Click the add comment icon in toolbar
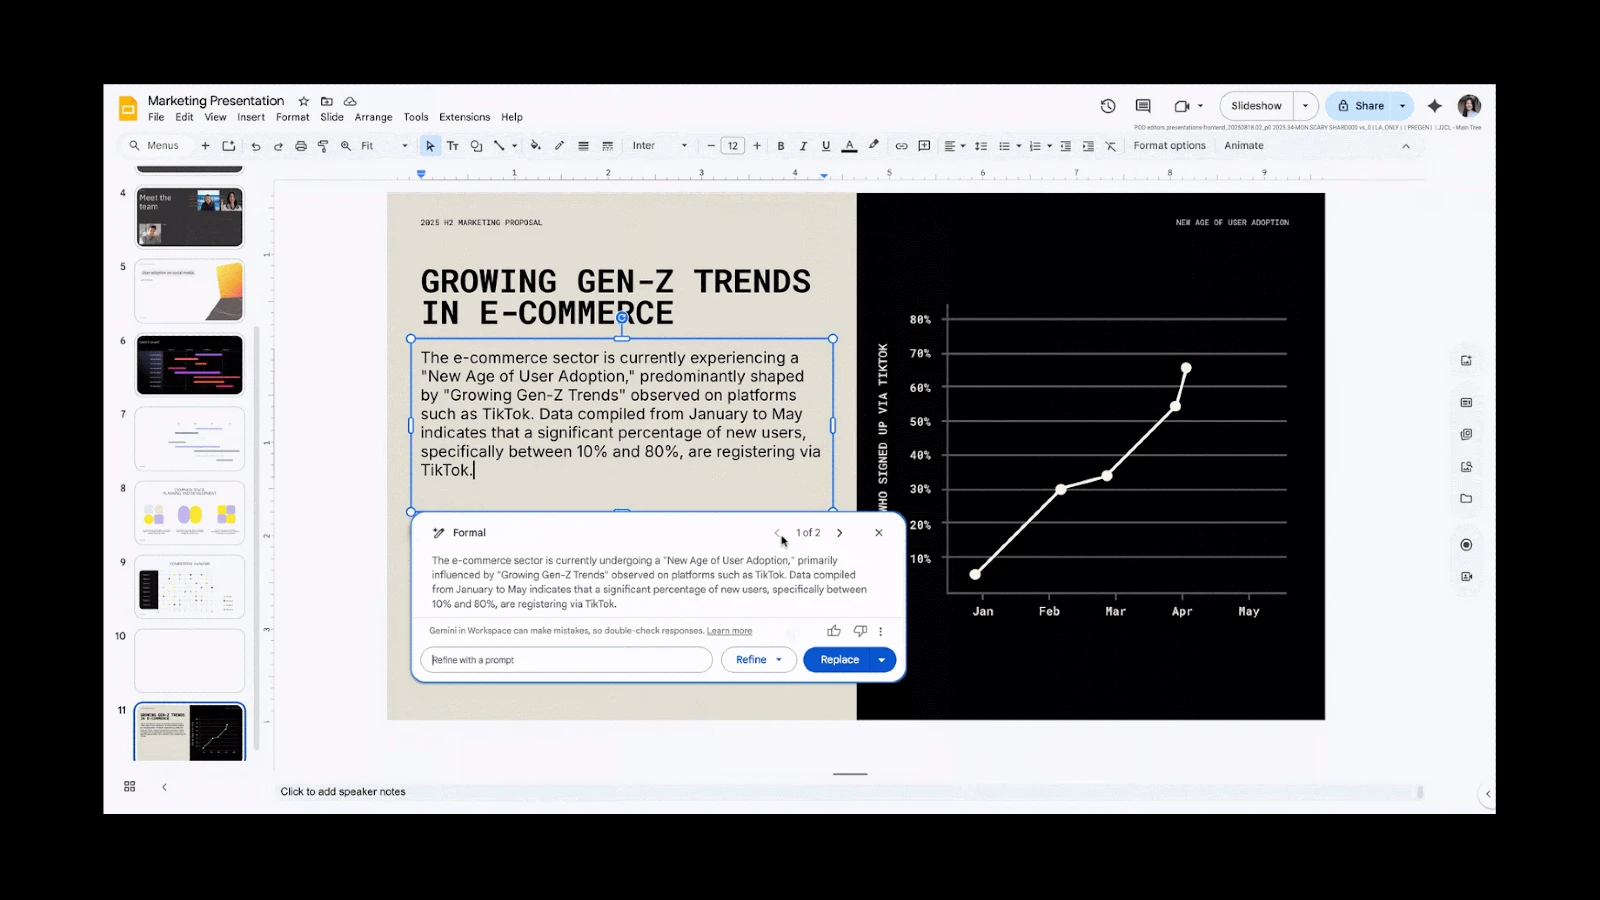The image size is (1600, 900). (x=924, y=146)
